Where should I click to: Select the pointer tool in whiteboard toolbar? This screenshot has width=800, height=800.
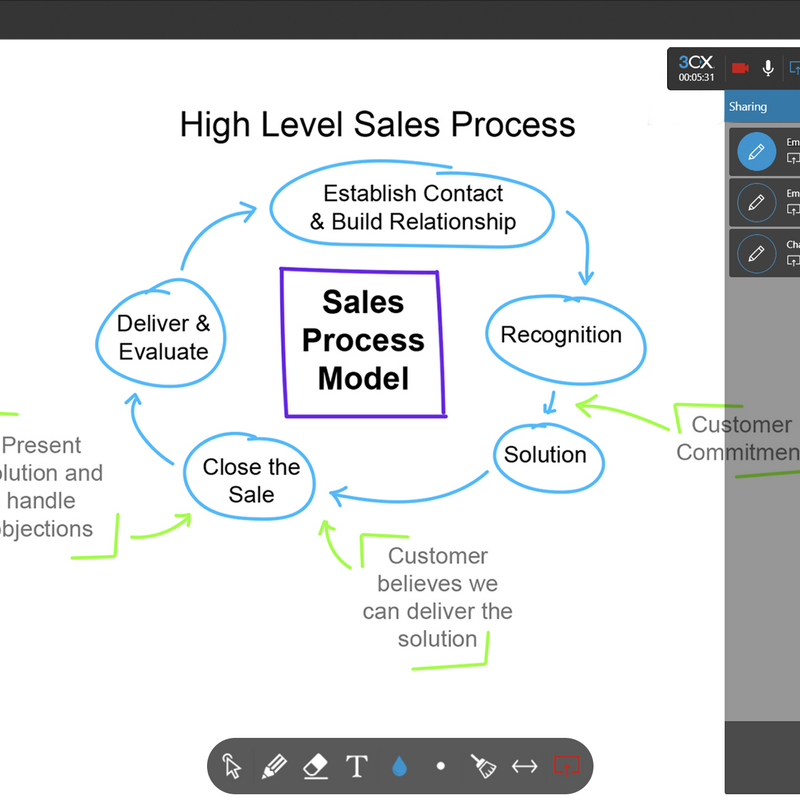(232, 767)
